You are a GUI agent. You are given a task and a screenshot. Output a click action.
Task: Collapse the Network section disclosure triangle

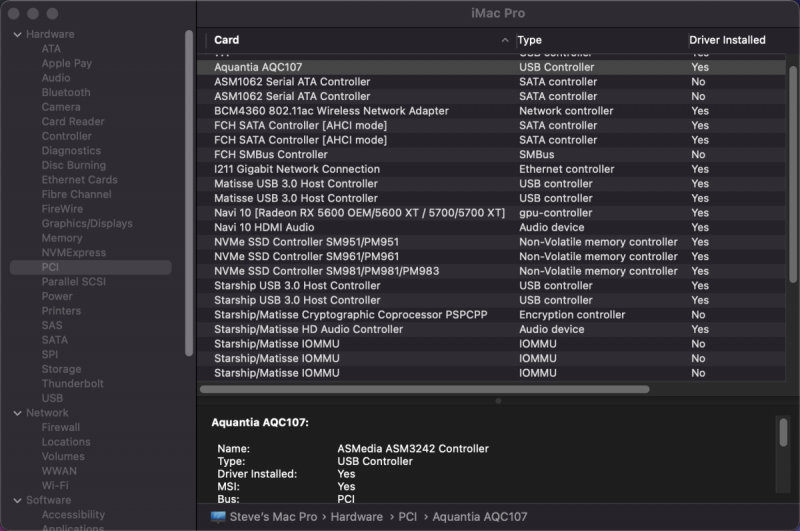[17, 412]
